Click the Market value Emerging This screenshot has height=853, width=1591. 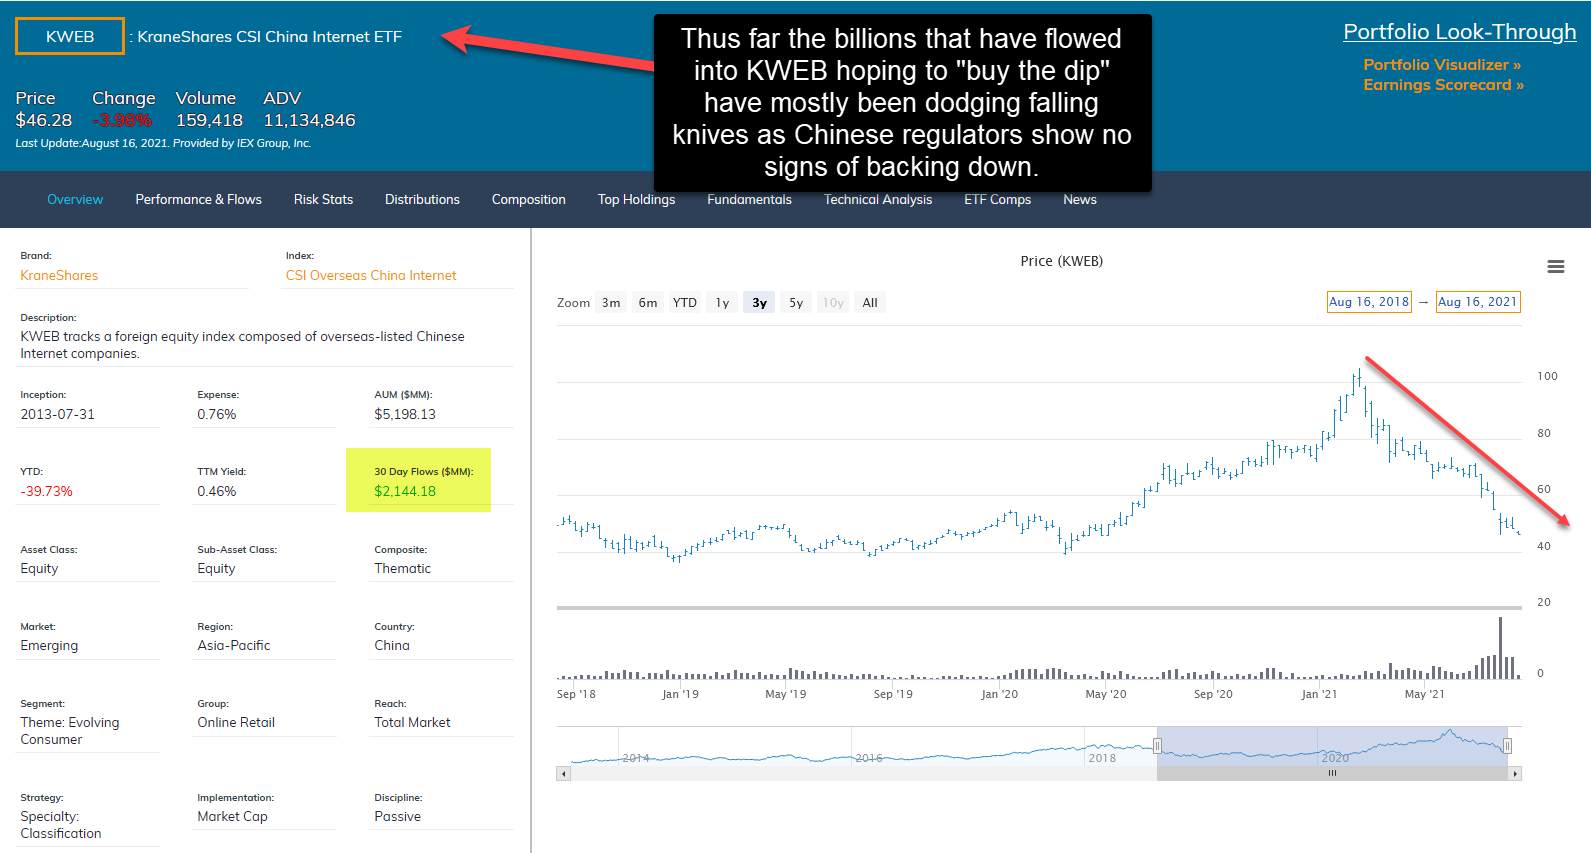click(49, 646)
